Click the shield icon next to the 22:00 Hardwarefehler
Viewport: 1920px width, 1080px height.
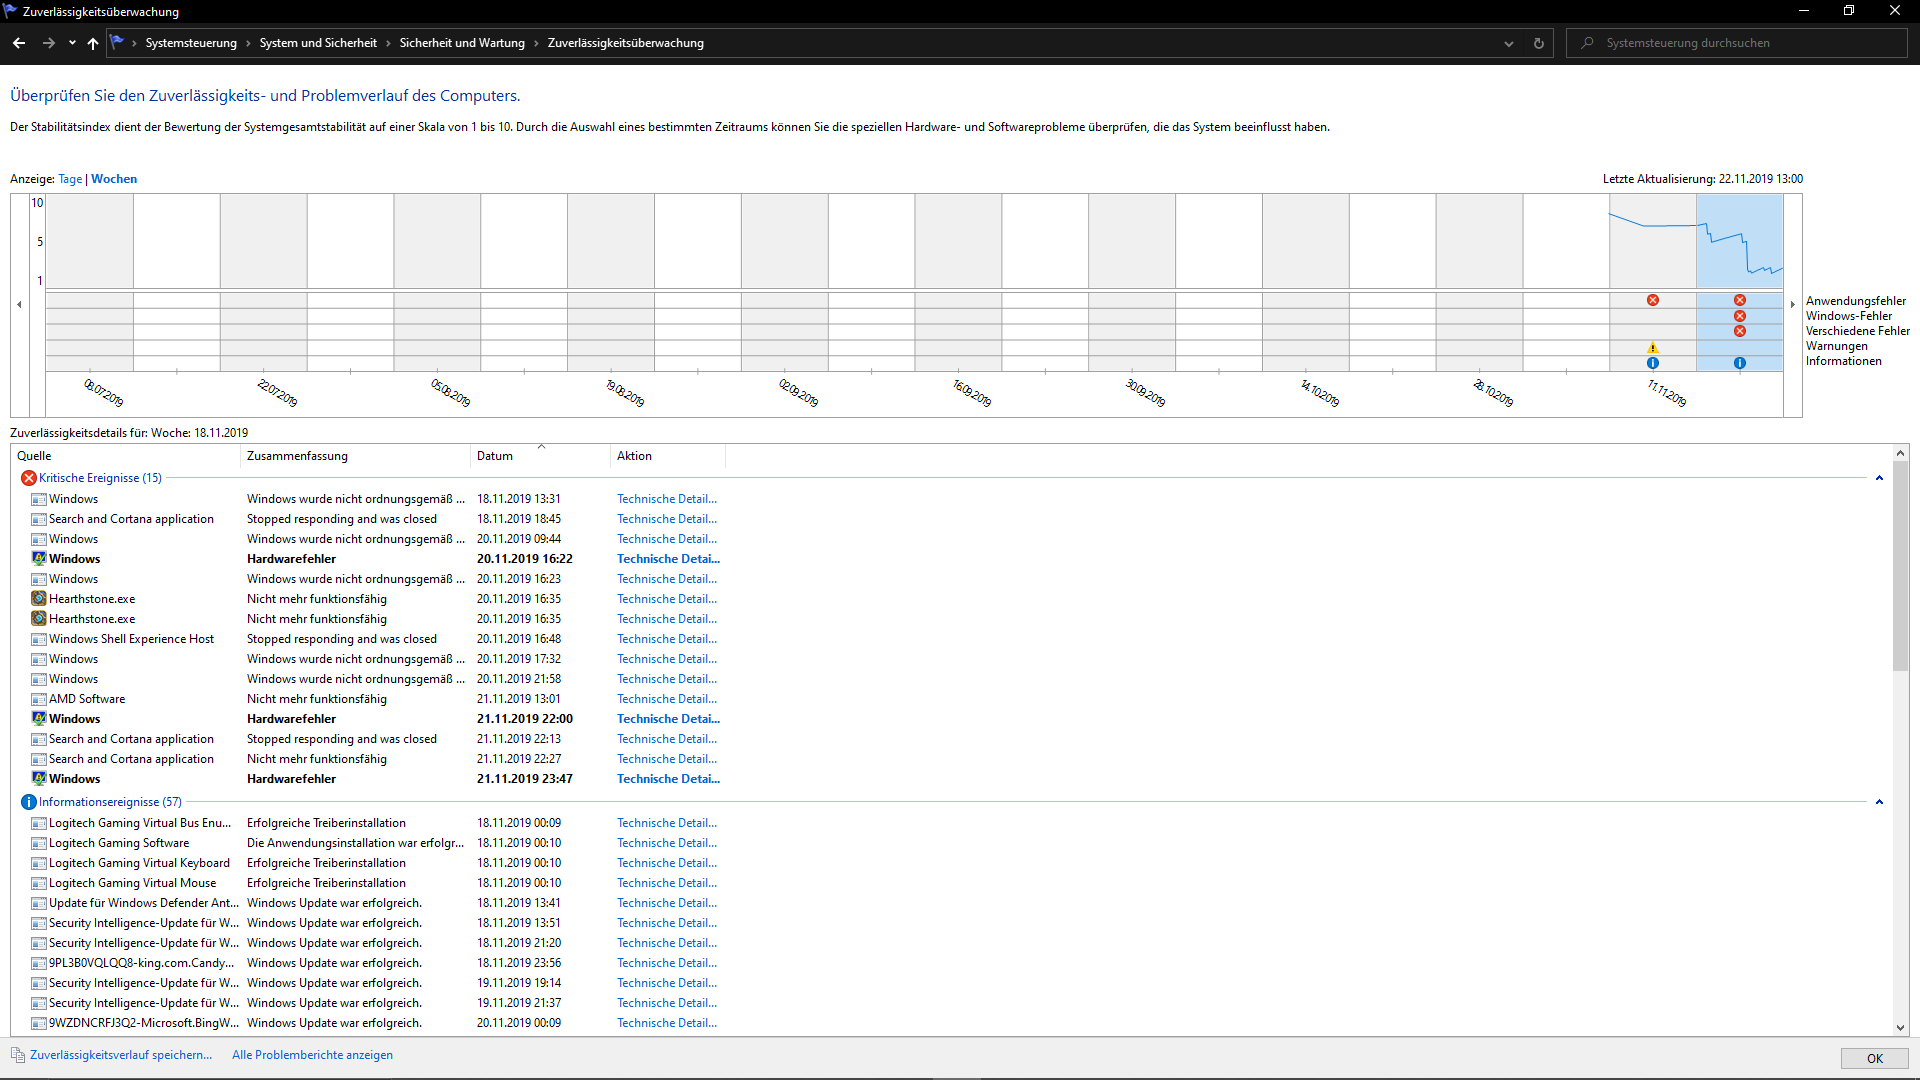coord(39,719)
